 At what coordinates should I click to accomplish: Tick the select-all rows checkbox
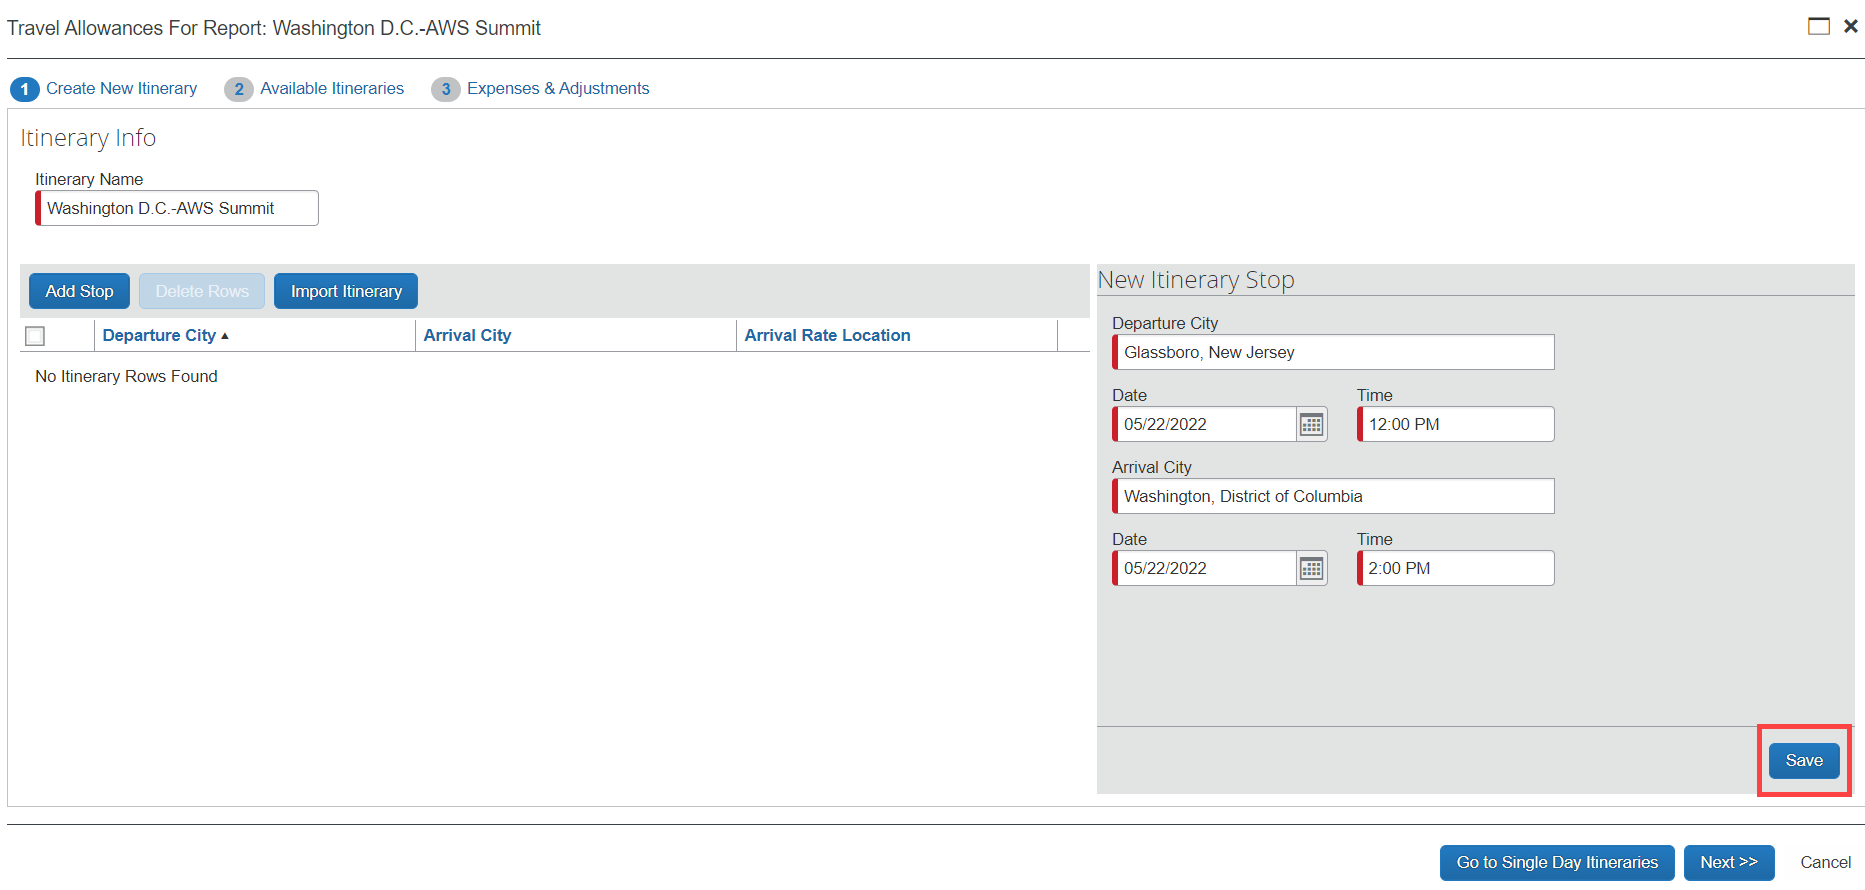(35, 336)
